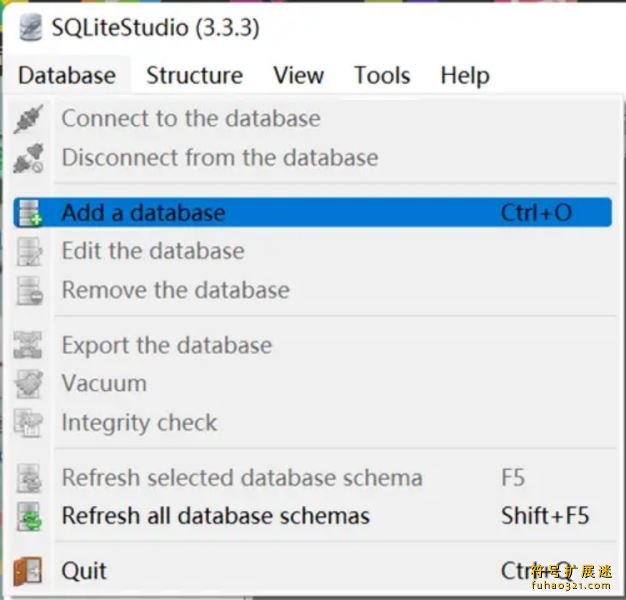Open the Database menu

click(67, 75)
